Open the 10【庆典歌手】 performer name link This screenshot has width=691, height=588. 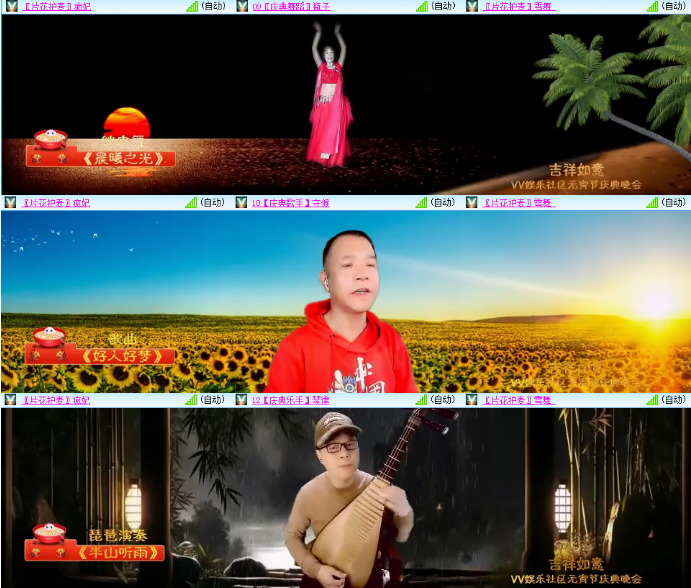pos(291,203)
